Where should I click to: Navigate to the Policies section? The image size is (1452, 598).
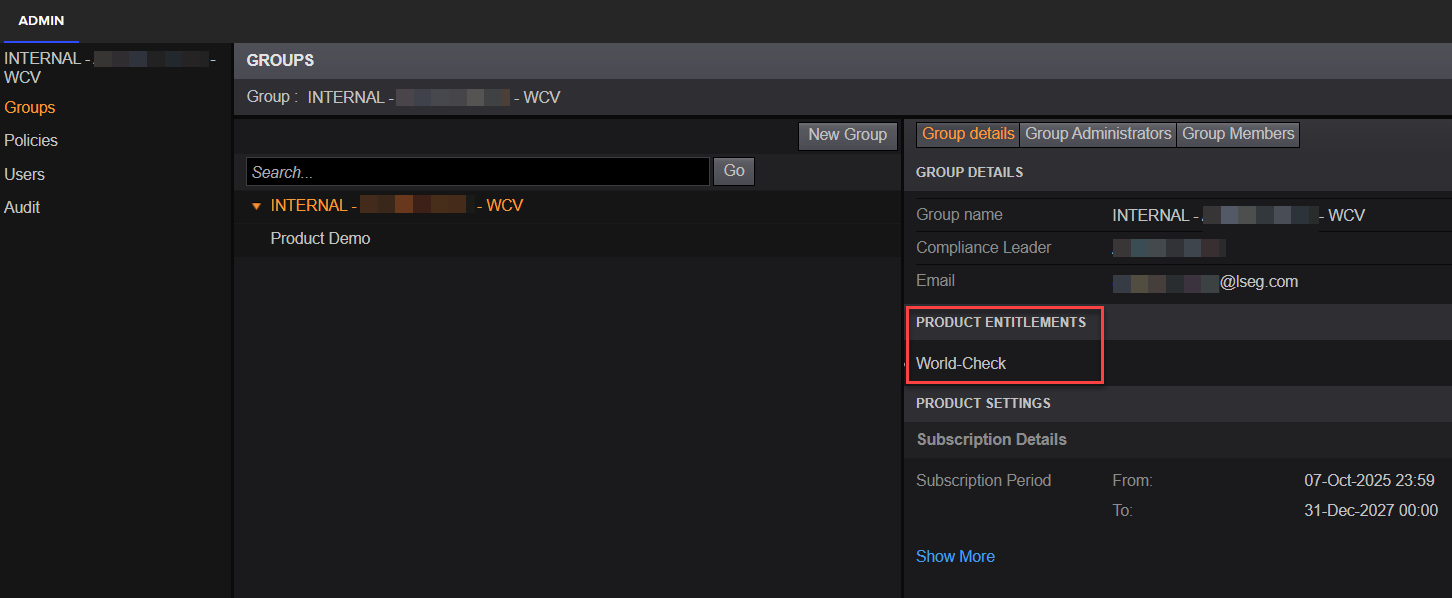pyautogui.click(x=30, y=140)
